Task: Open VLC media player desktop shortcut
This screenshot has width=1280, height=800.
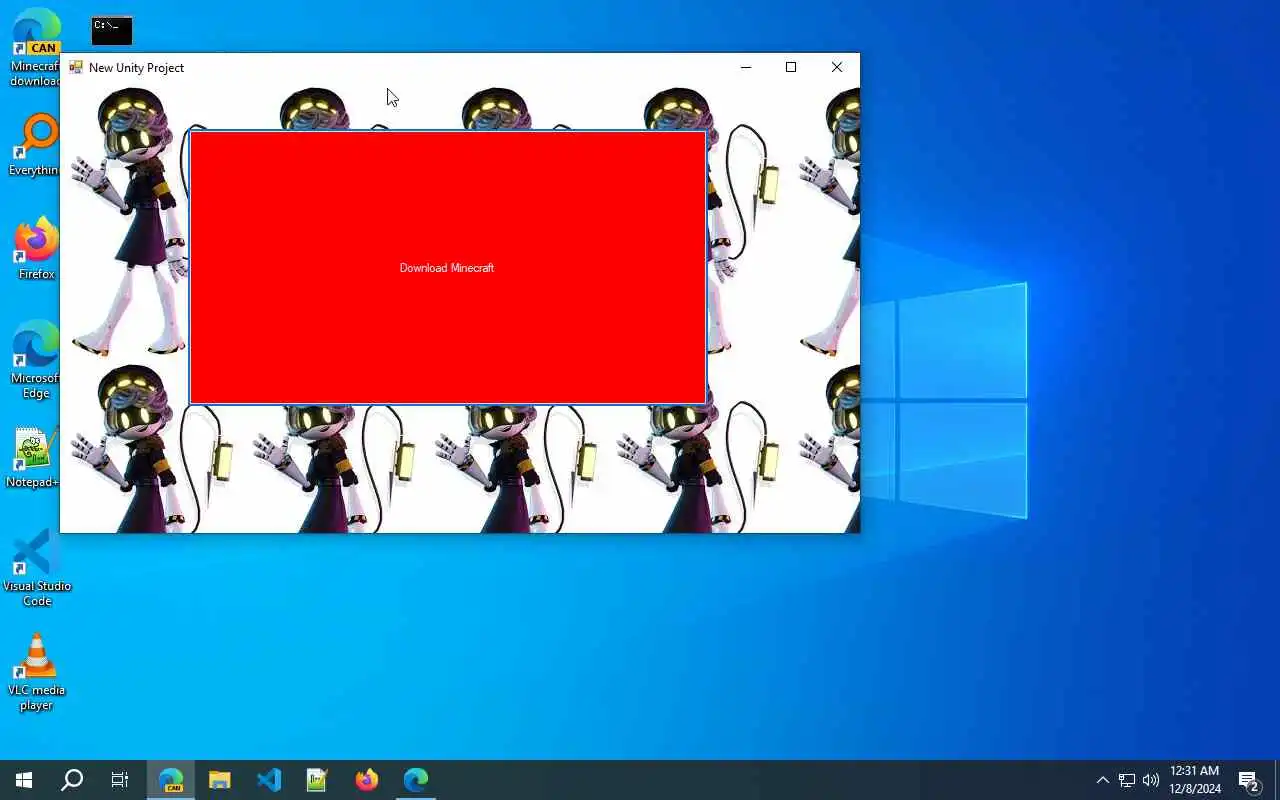Action: pyautogui.click(x=36, y=672)
